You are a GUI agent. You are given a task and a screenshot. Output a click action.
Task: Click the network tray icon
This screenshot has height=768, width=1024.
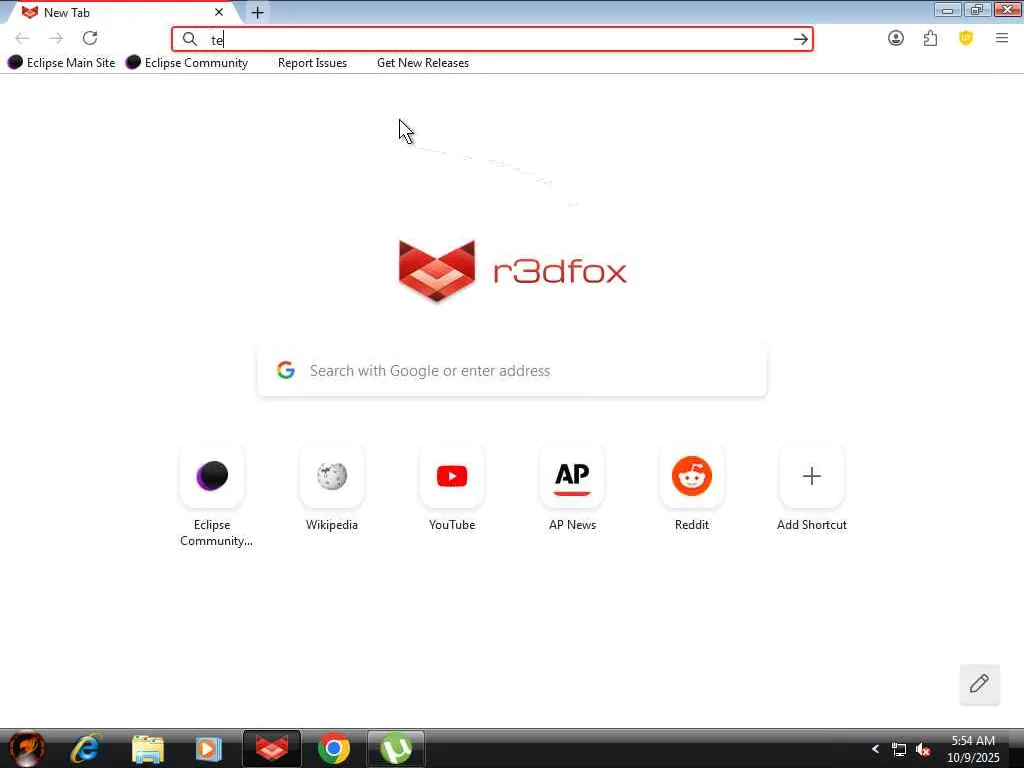pyautogui.click(x=899, y=750)
